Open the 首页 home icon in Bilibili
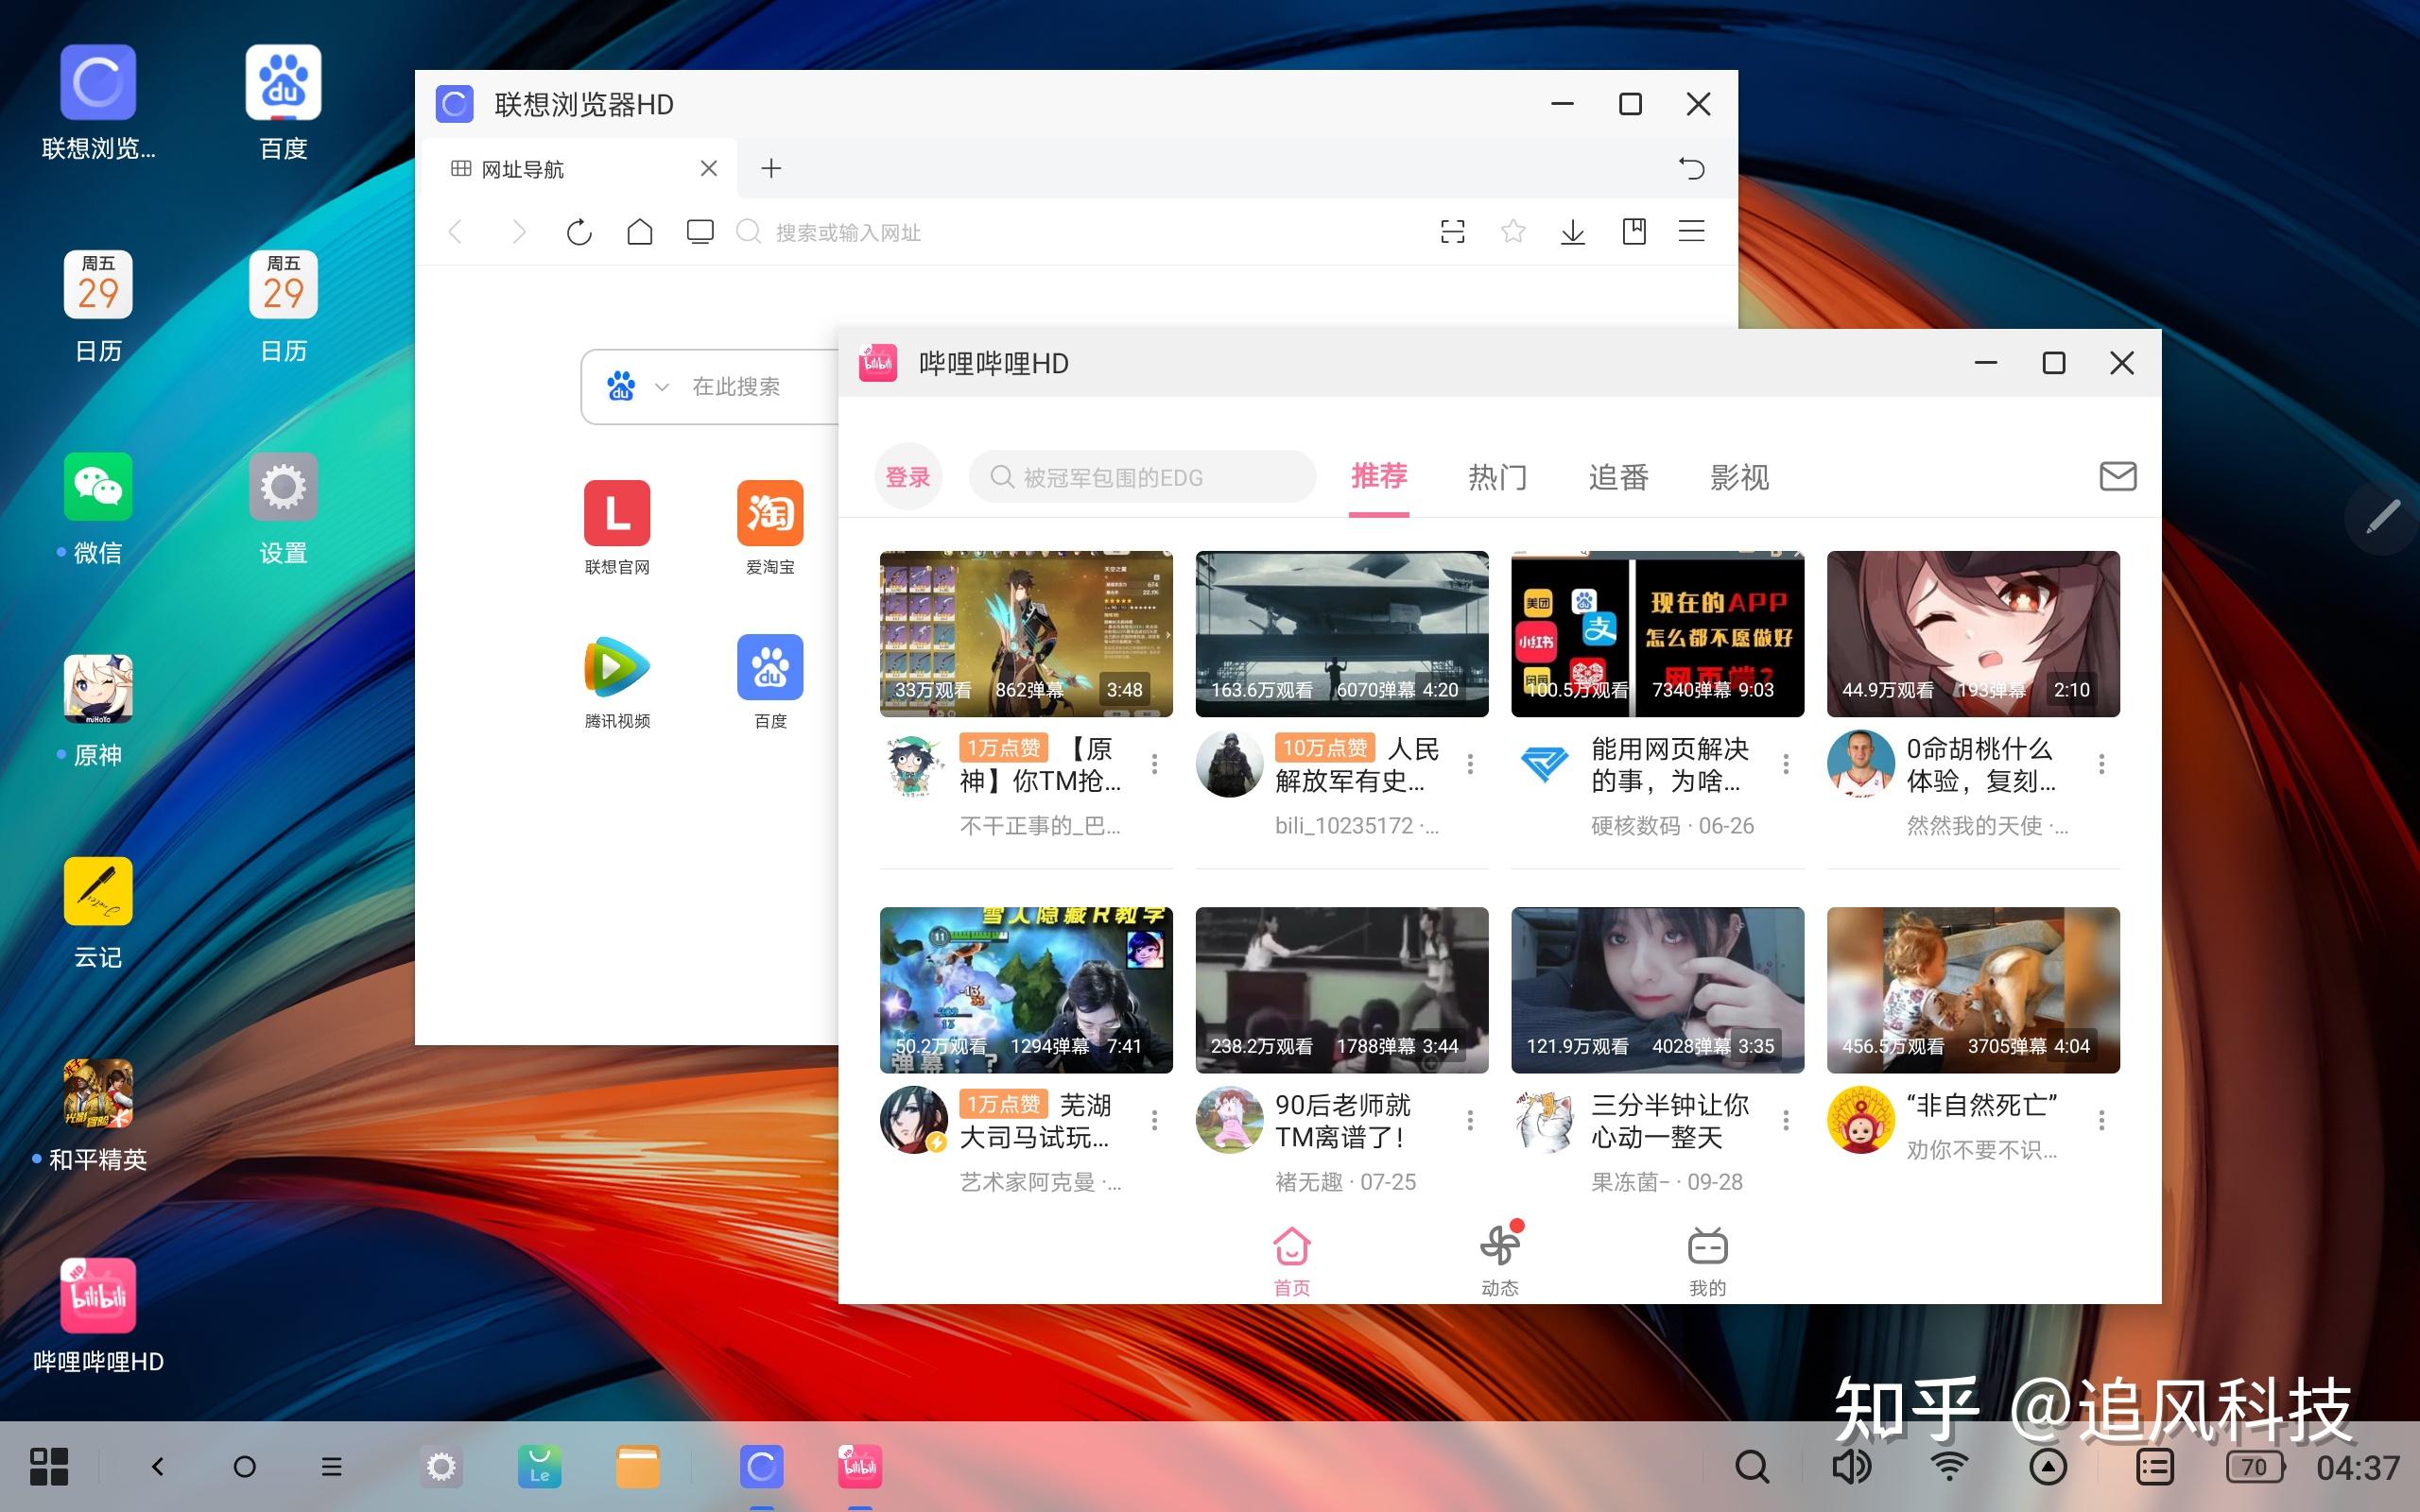 coord(1291,1261)
